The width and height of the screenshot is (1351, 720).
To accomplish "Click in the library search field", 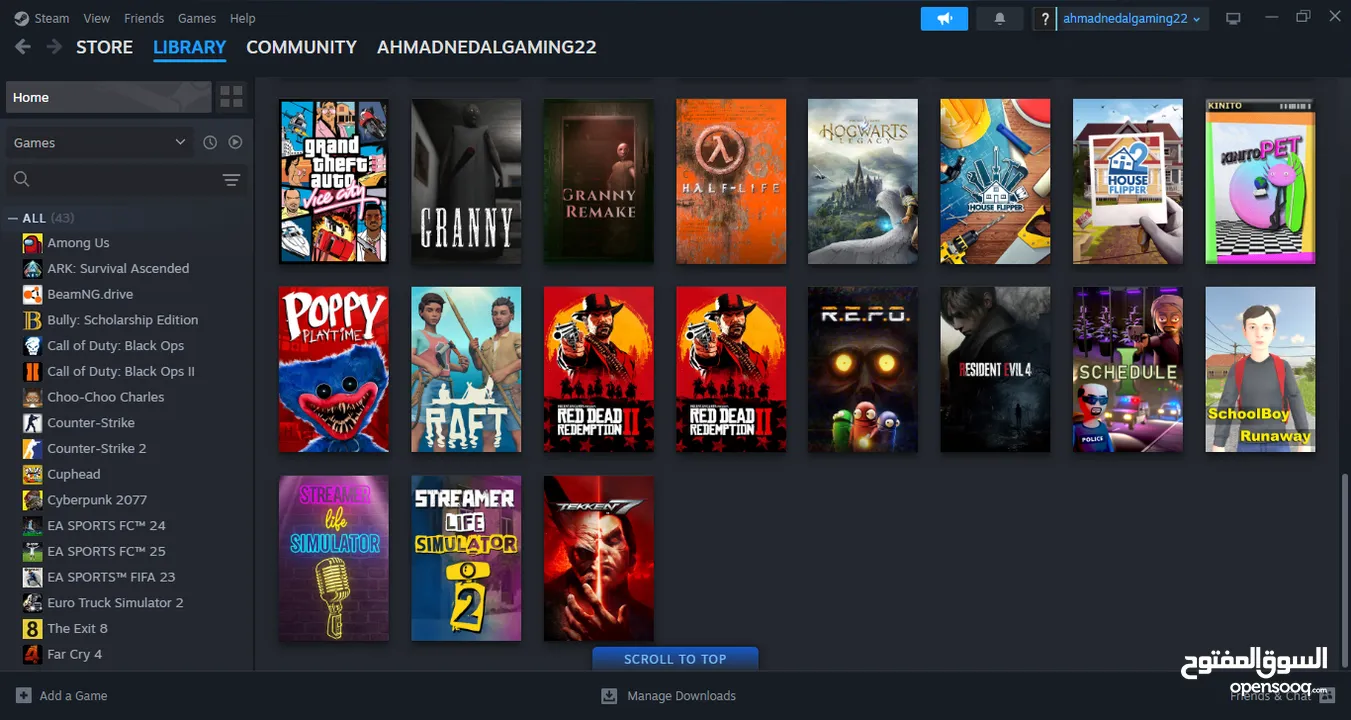I will pyautogui.click(x=126, y=180).
